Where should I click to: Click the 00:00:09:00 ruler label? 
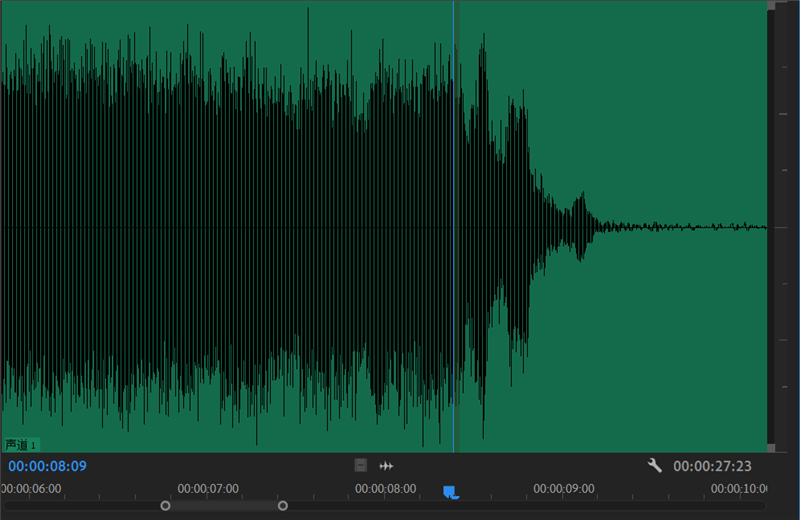(x=564, y=488)
